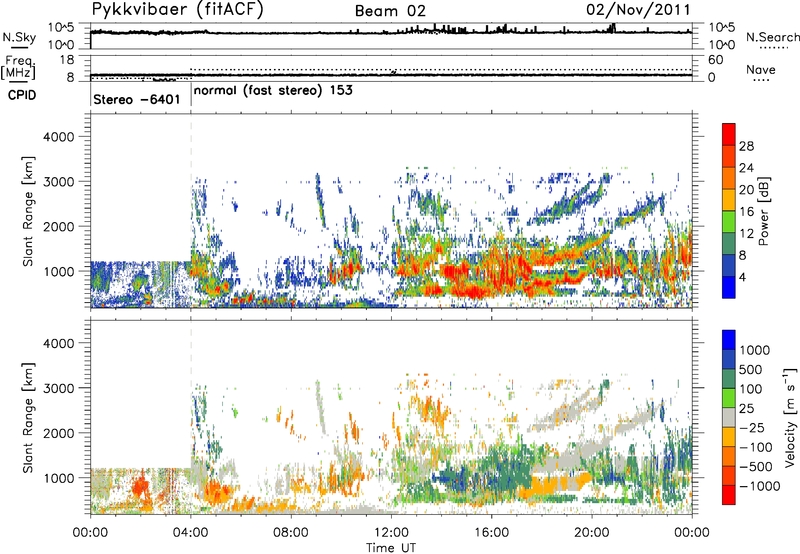Viewport: 800px width, 554px height.
Task: Click the Nave legend label
Action: (760, 70)
